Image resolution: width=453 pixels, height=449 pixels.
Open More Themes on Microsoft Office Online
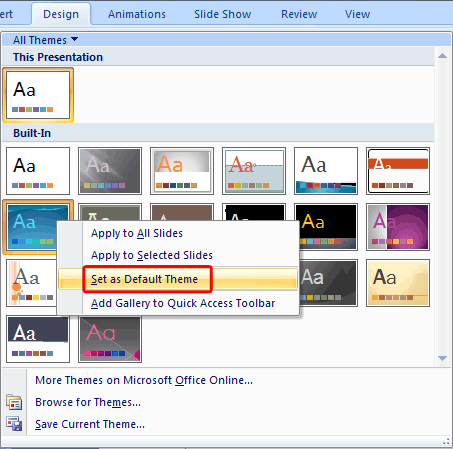144,380
